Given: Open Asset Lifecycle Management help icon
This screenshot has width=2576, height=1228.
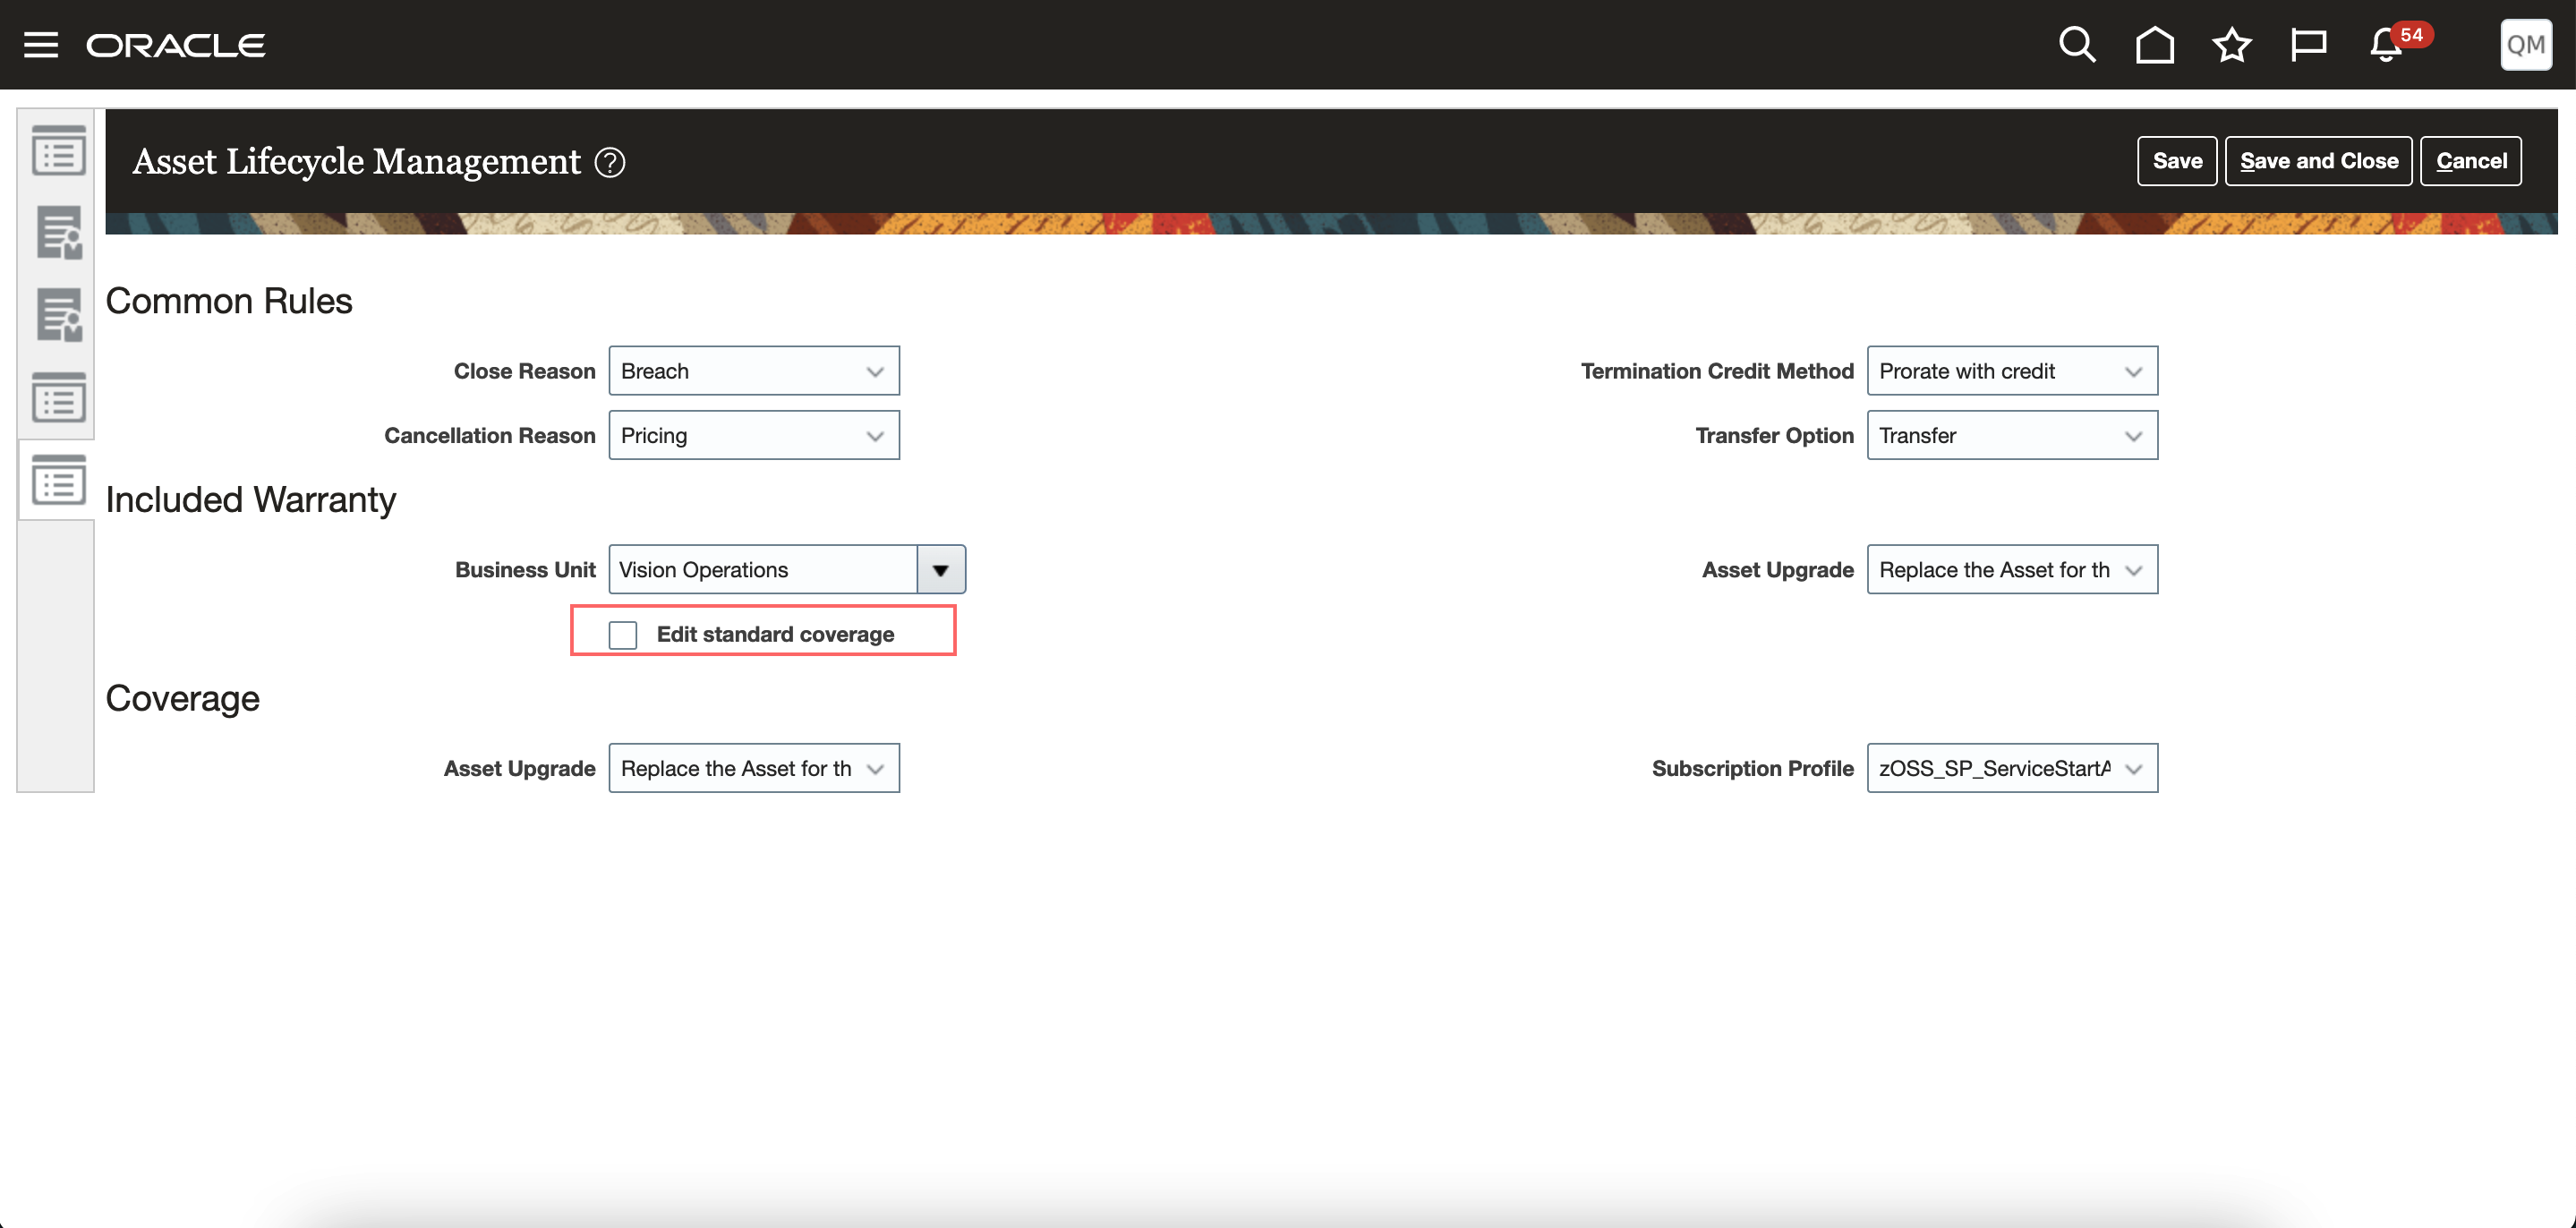Looking at the screenshot, I should (x=610, y=162).
